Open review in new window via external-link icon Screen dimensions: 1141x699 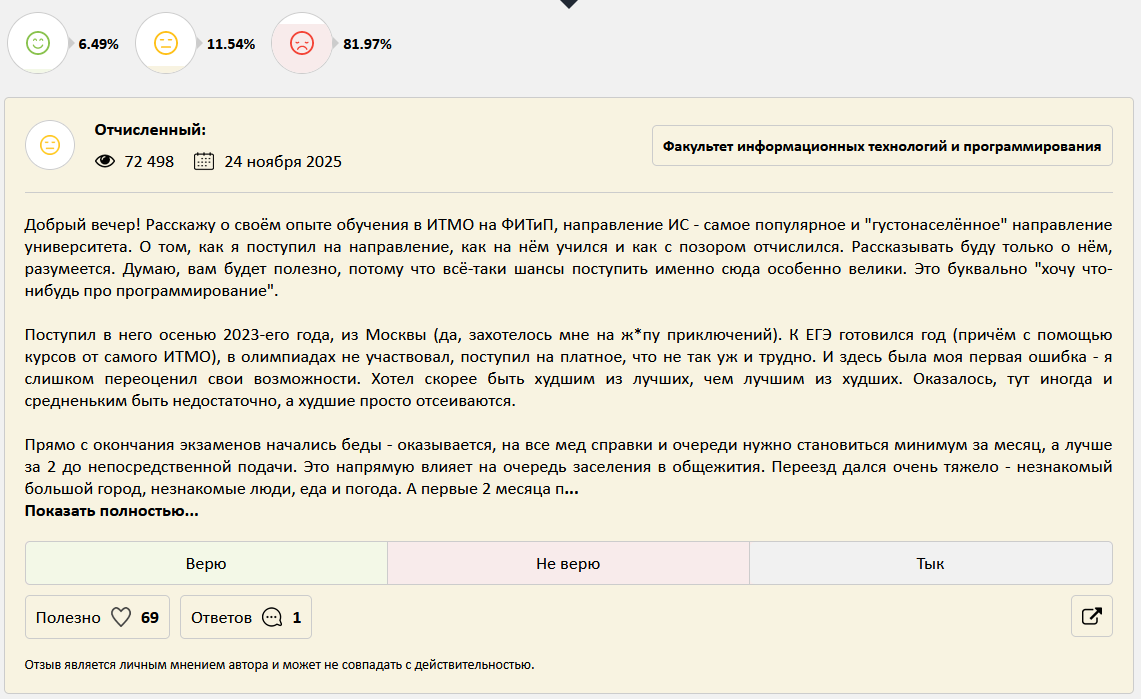1091,617
